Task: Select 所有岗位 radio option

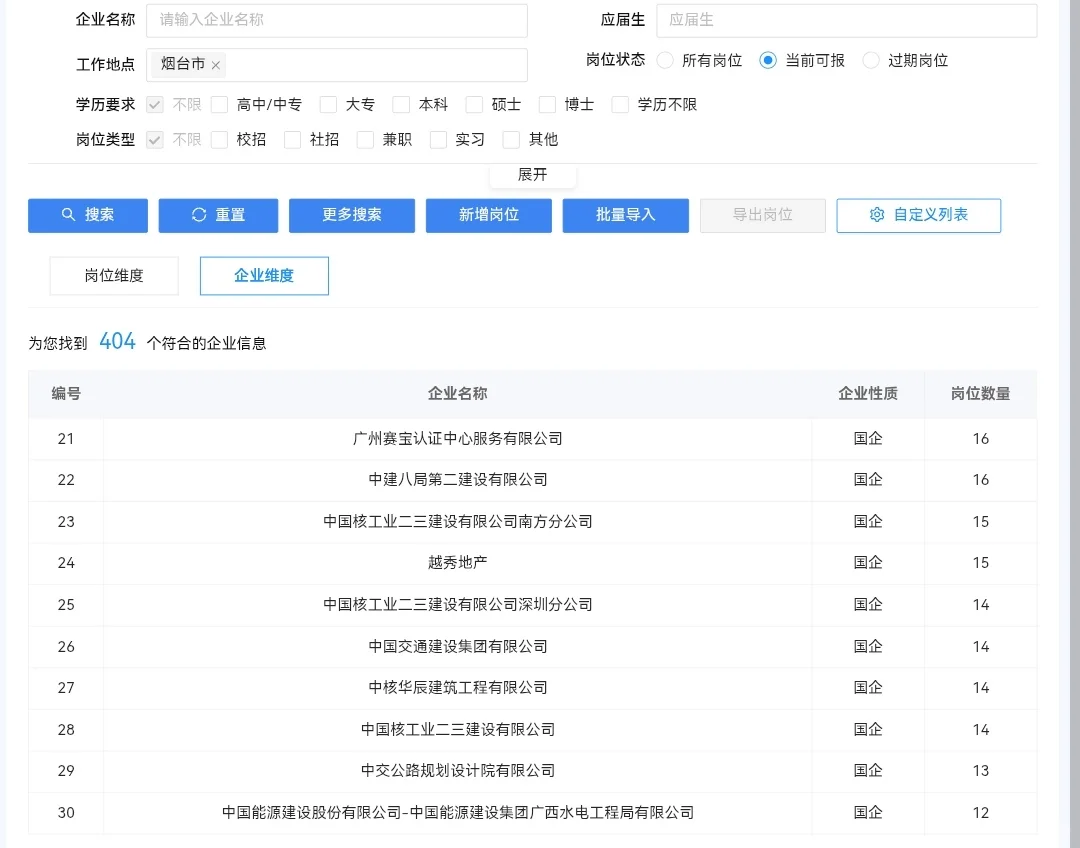Action: point(665,61)
